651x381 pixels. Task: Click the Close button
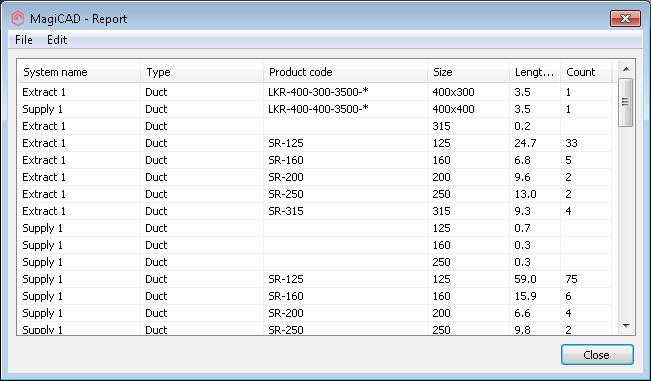(597, 355)
